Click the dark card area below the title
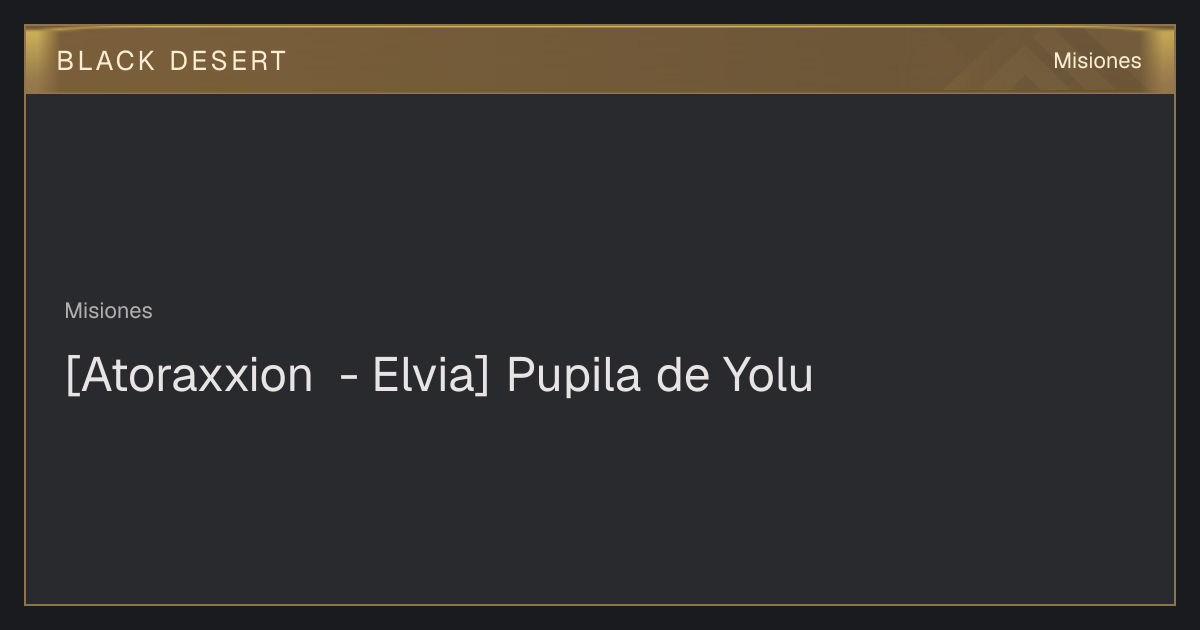Image resolution: width=1200 pixels, height=630 pixels. [600, 500]
